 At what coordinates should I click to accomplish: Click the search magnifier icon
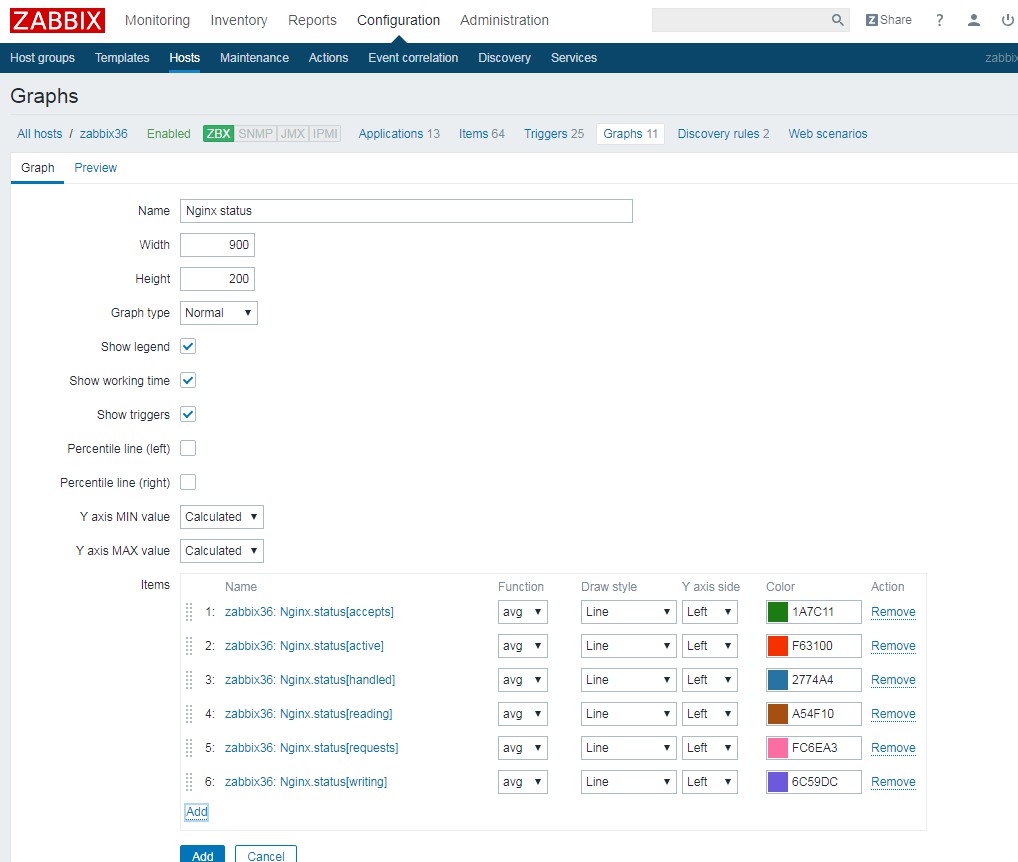tap(837, 20)
